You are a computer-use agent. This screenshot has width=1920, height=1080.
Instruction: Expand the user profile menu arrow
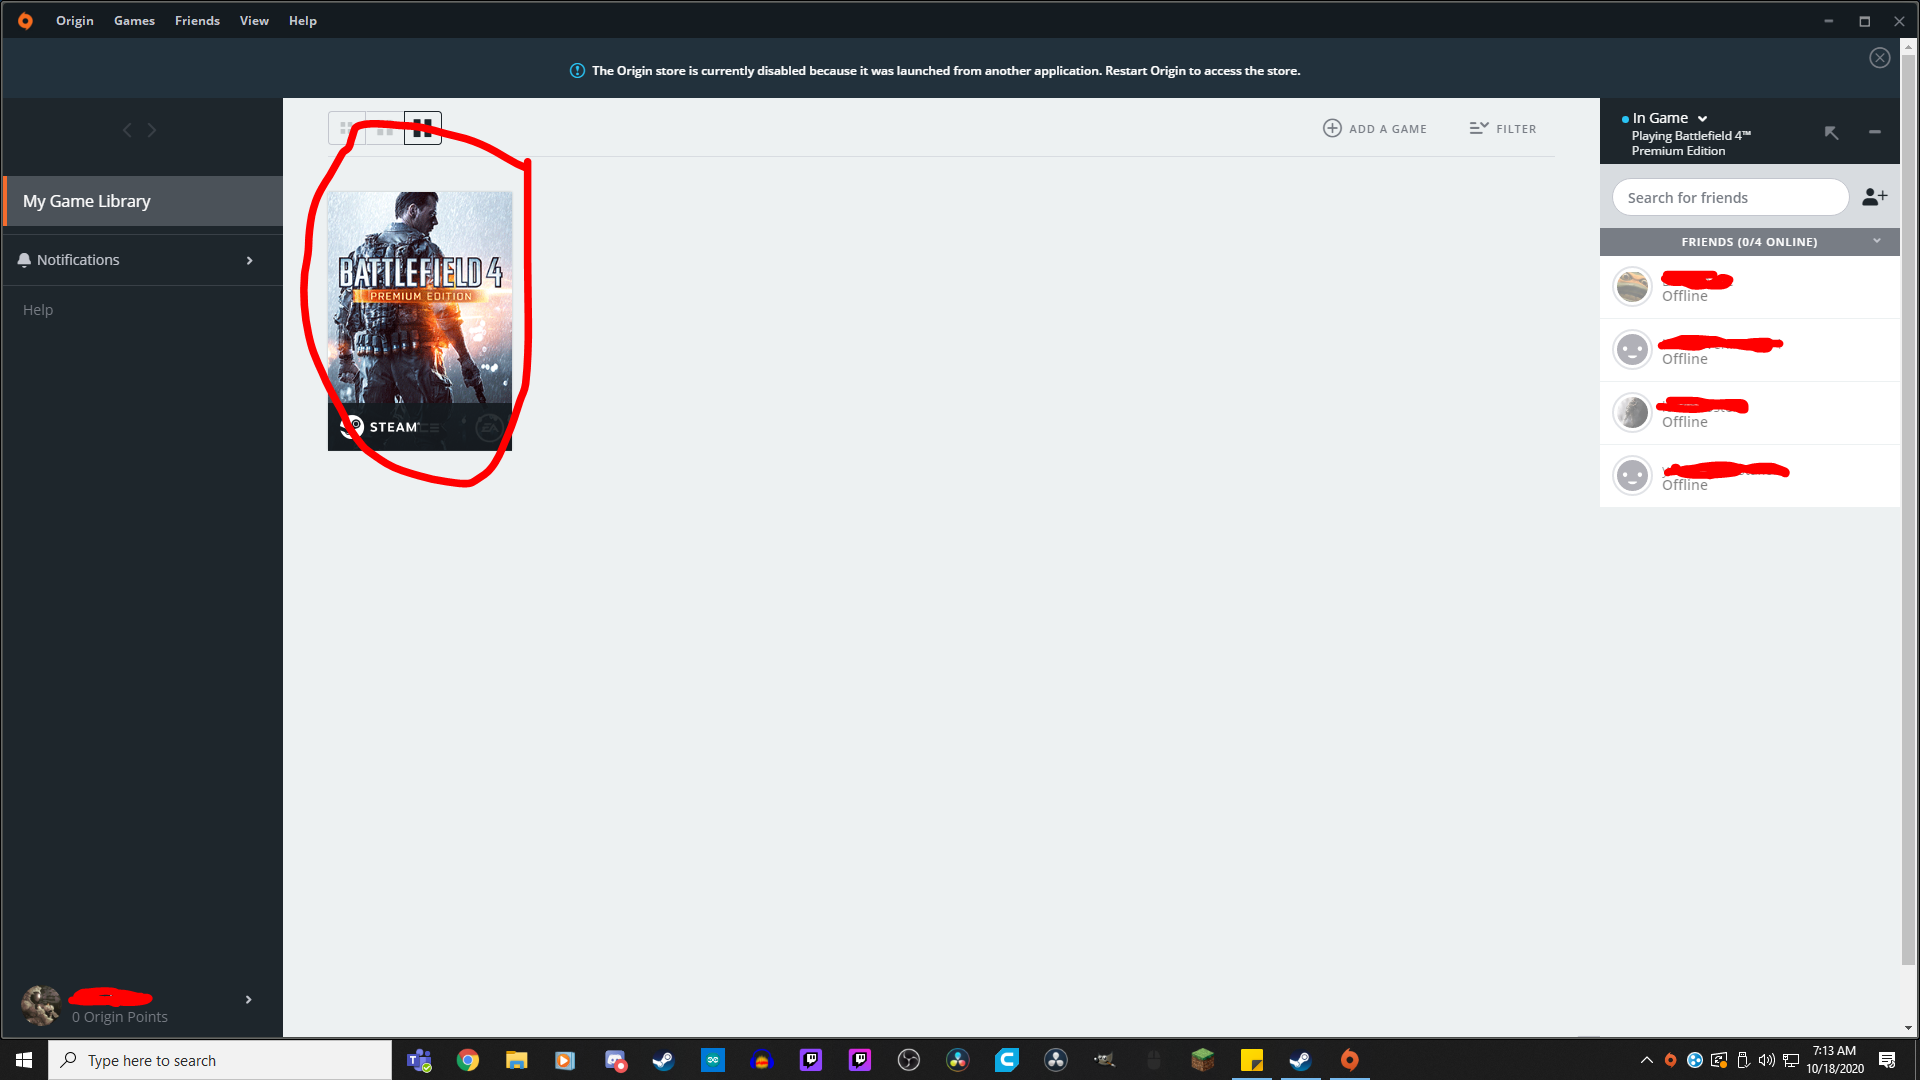pos(248,999)
